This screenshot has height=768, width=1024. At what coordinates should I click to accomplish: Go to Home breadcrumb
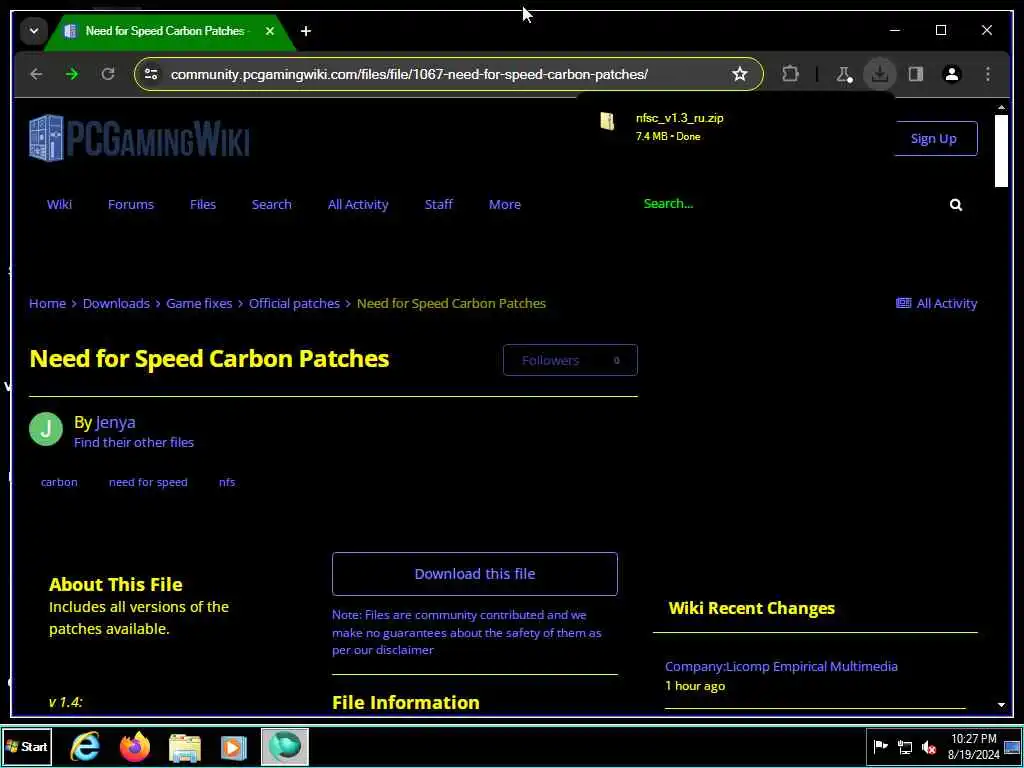47,304
